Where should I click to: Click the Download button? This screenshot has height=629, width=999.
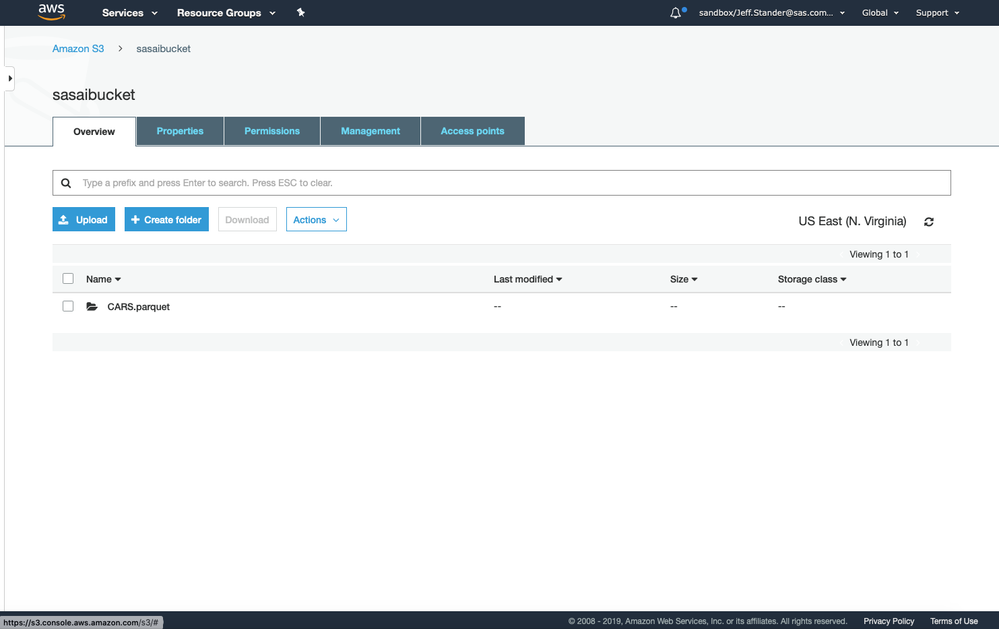point(247,219)
